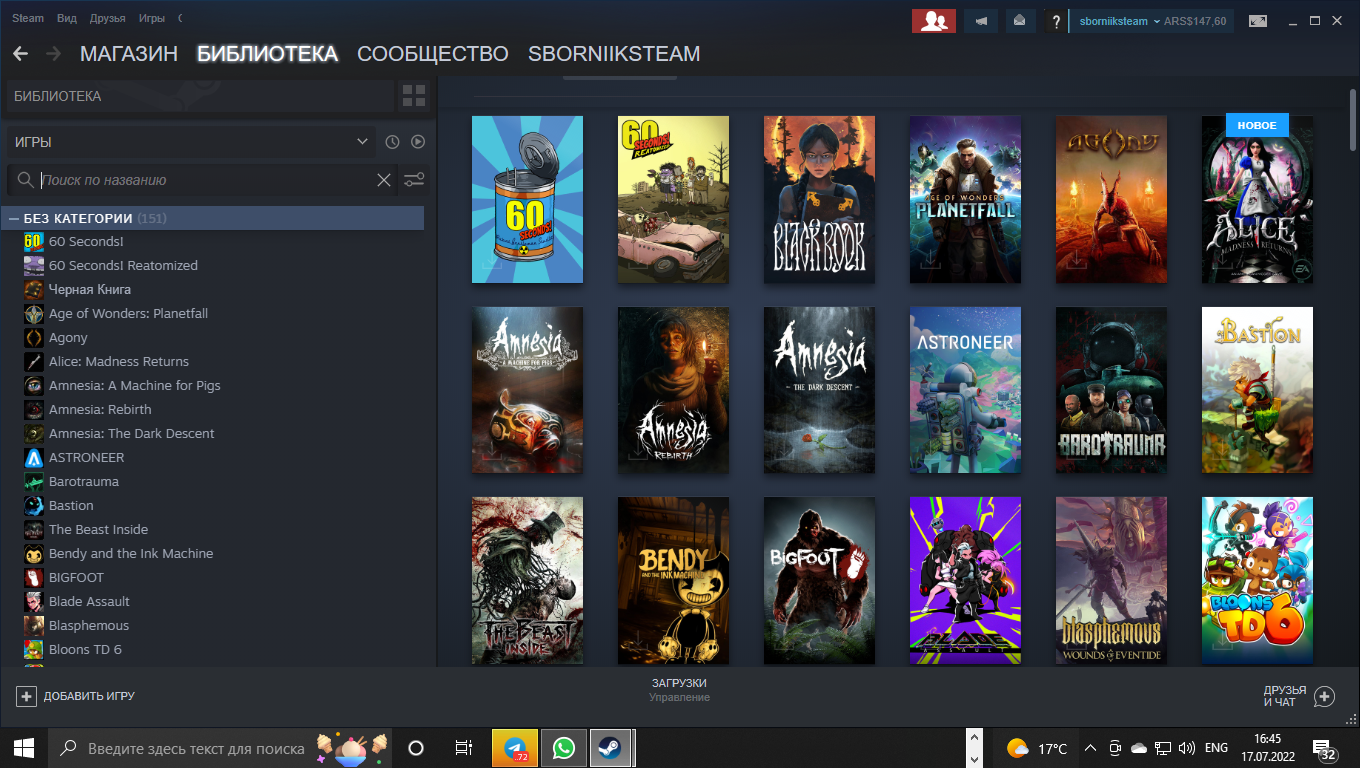Viewport: 1360px width, 768px height.
Task: Select 60 Seconds! game icon in list
Action: tap(33, 241)
